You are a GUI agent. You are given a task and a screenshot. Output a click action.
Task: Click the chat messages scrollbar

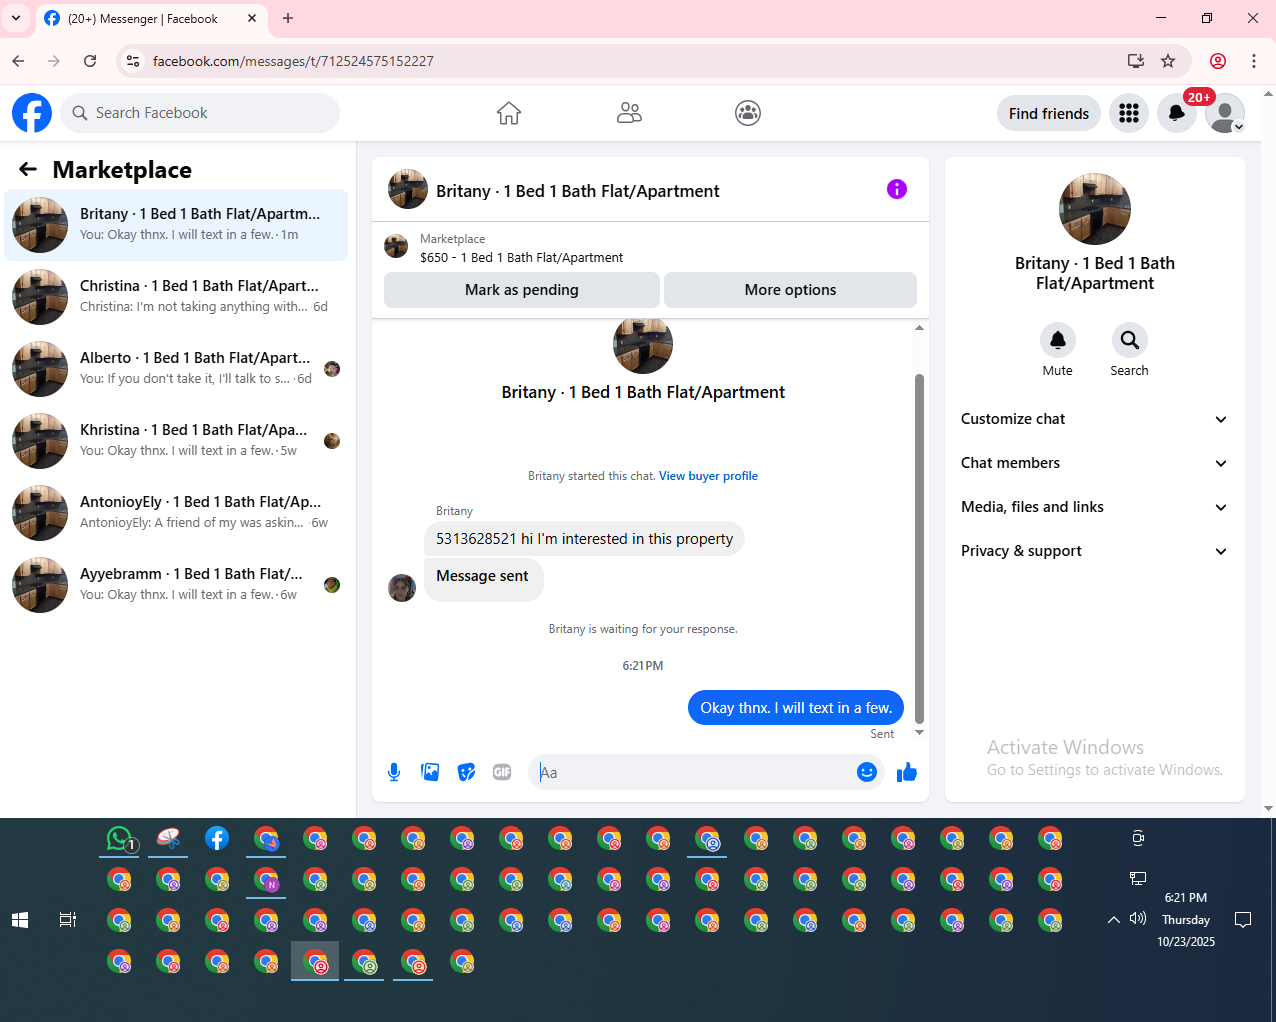pyautogui.click(x=919, y=548)
